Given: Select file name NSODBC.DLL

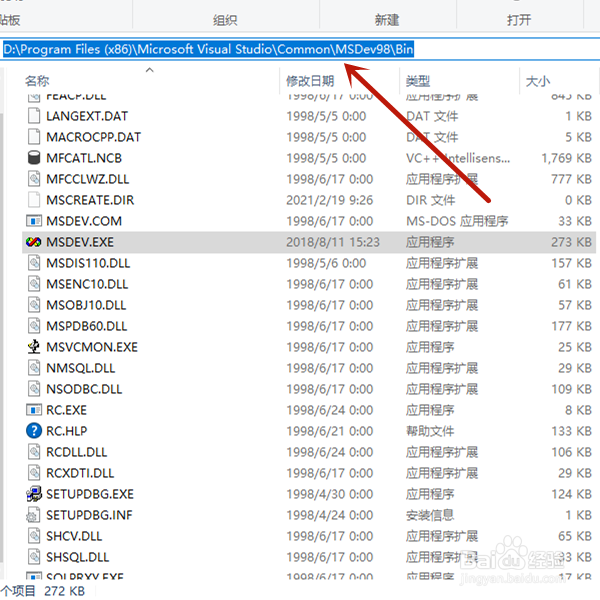Looking at the screenshot, I should [84, 389].
